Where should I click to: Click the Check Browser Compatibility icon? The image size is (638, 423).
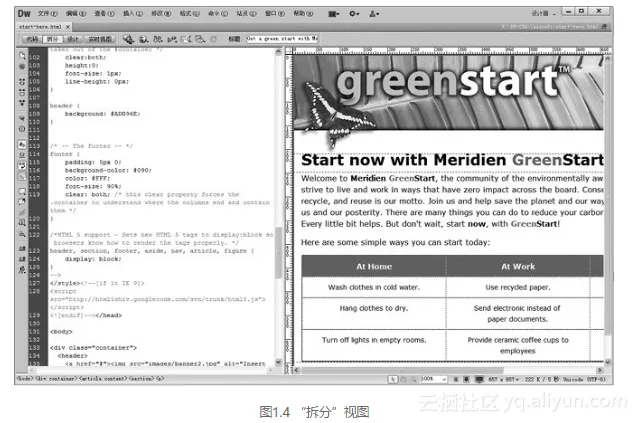(186, 39)
